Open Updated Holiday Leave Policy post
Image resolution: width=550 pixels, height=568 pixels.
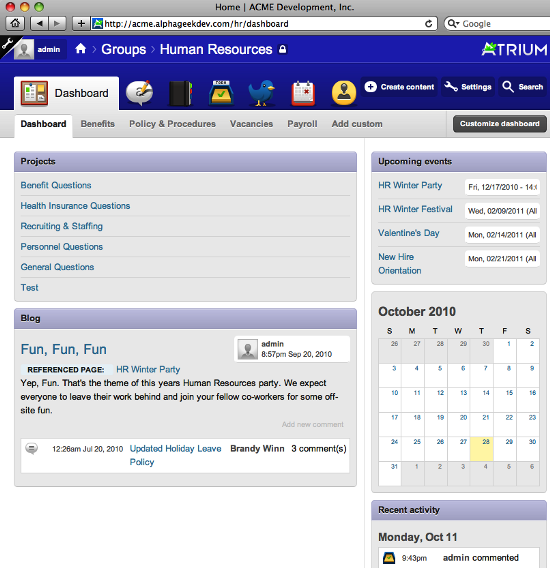[x=175, y=455]
